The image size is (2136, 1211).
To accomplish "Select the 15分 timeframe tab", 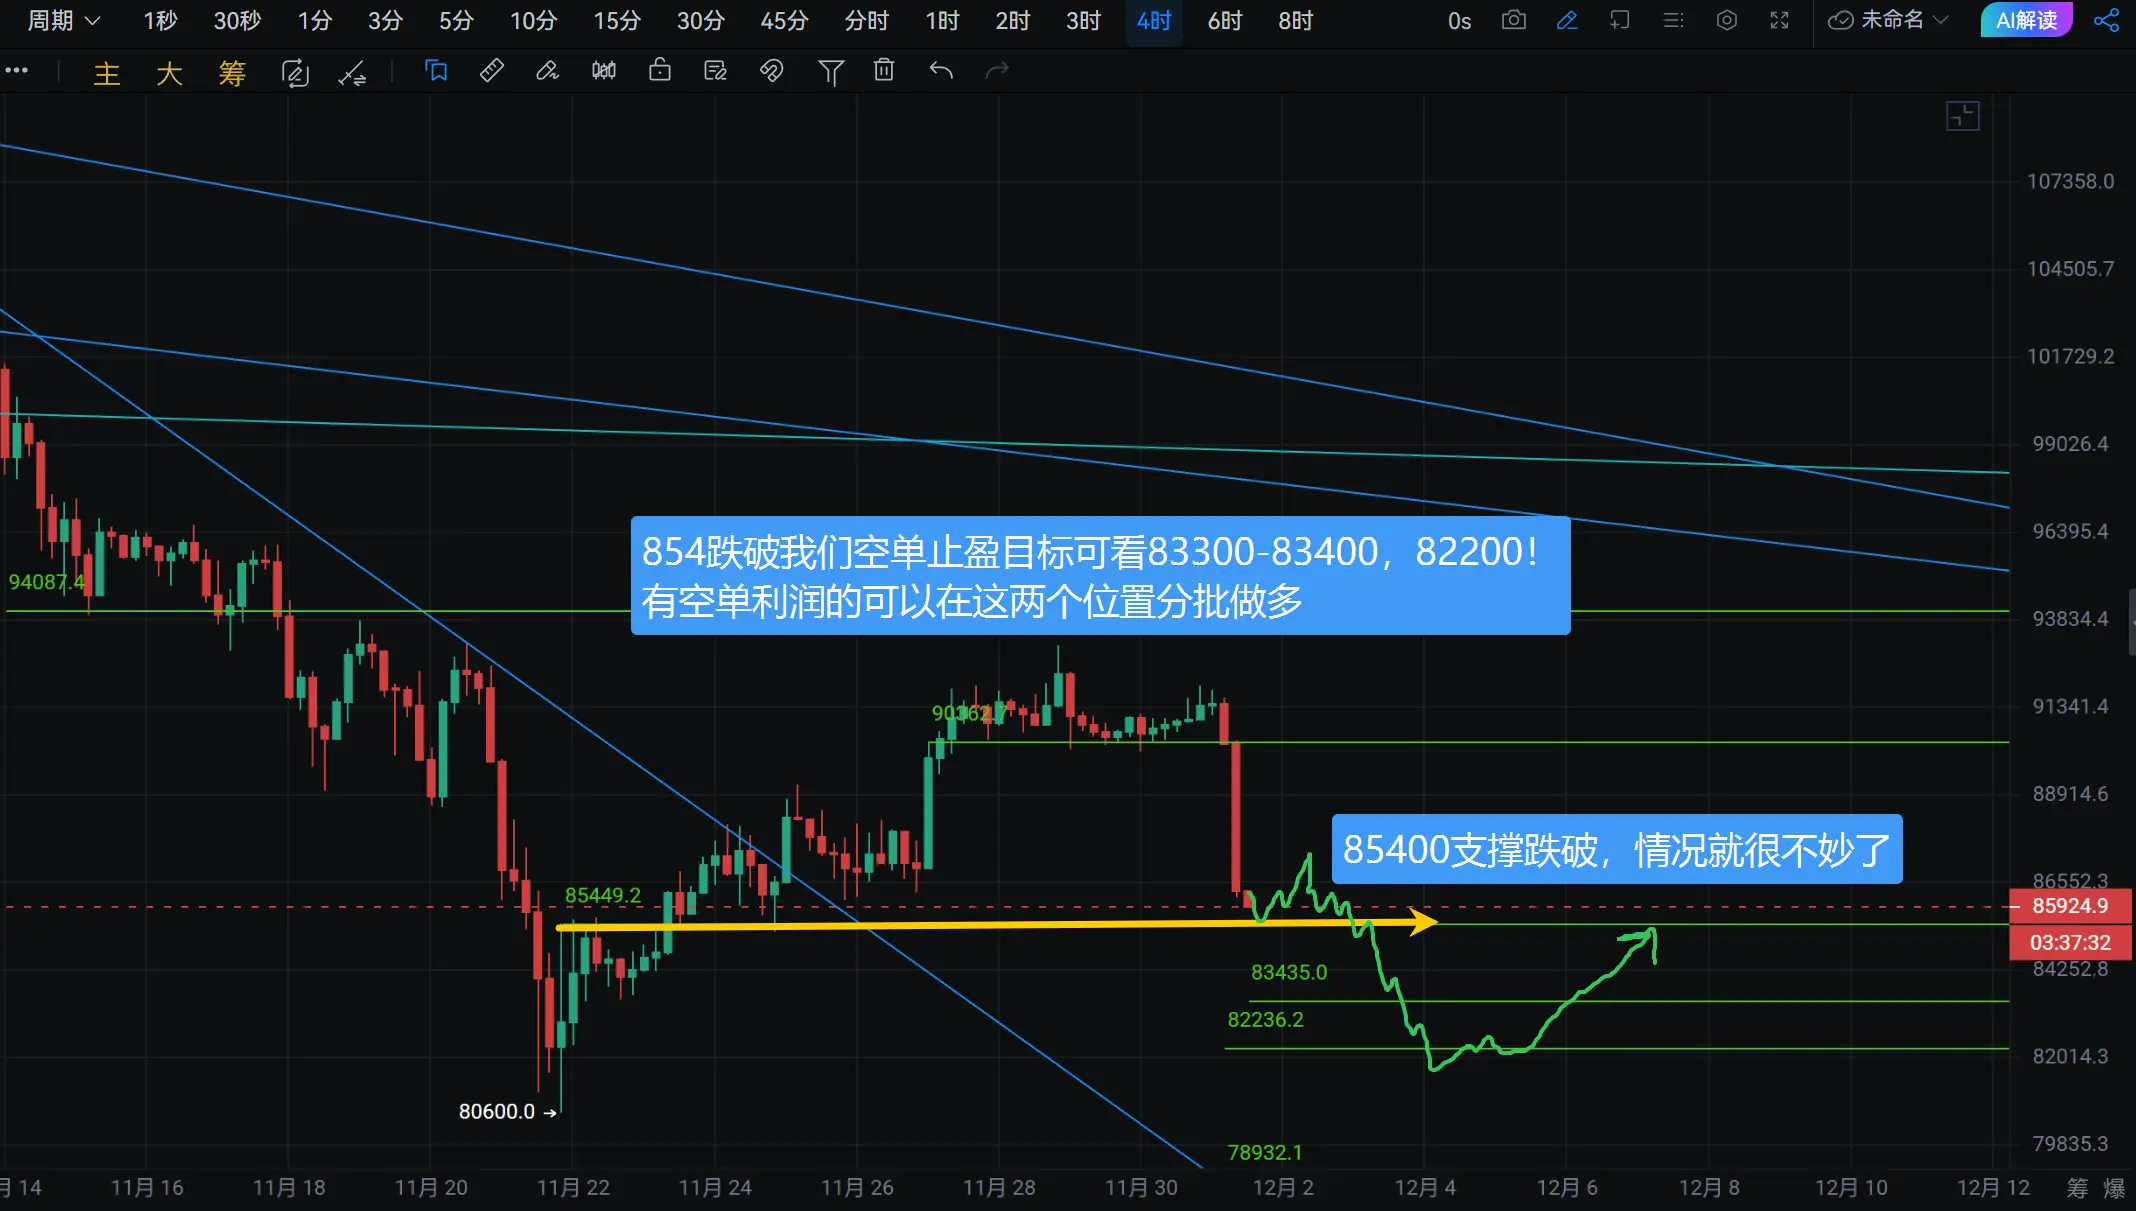I will (616, 20).
